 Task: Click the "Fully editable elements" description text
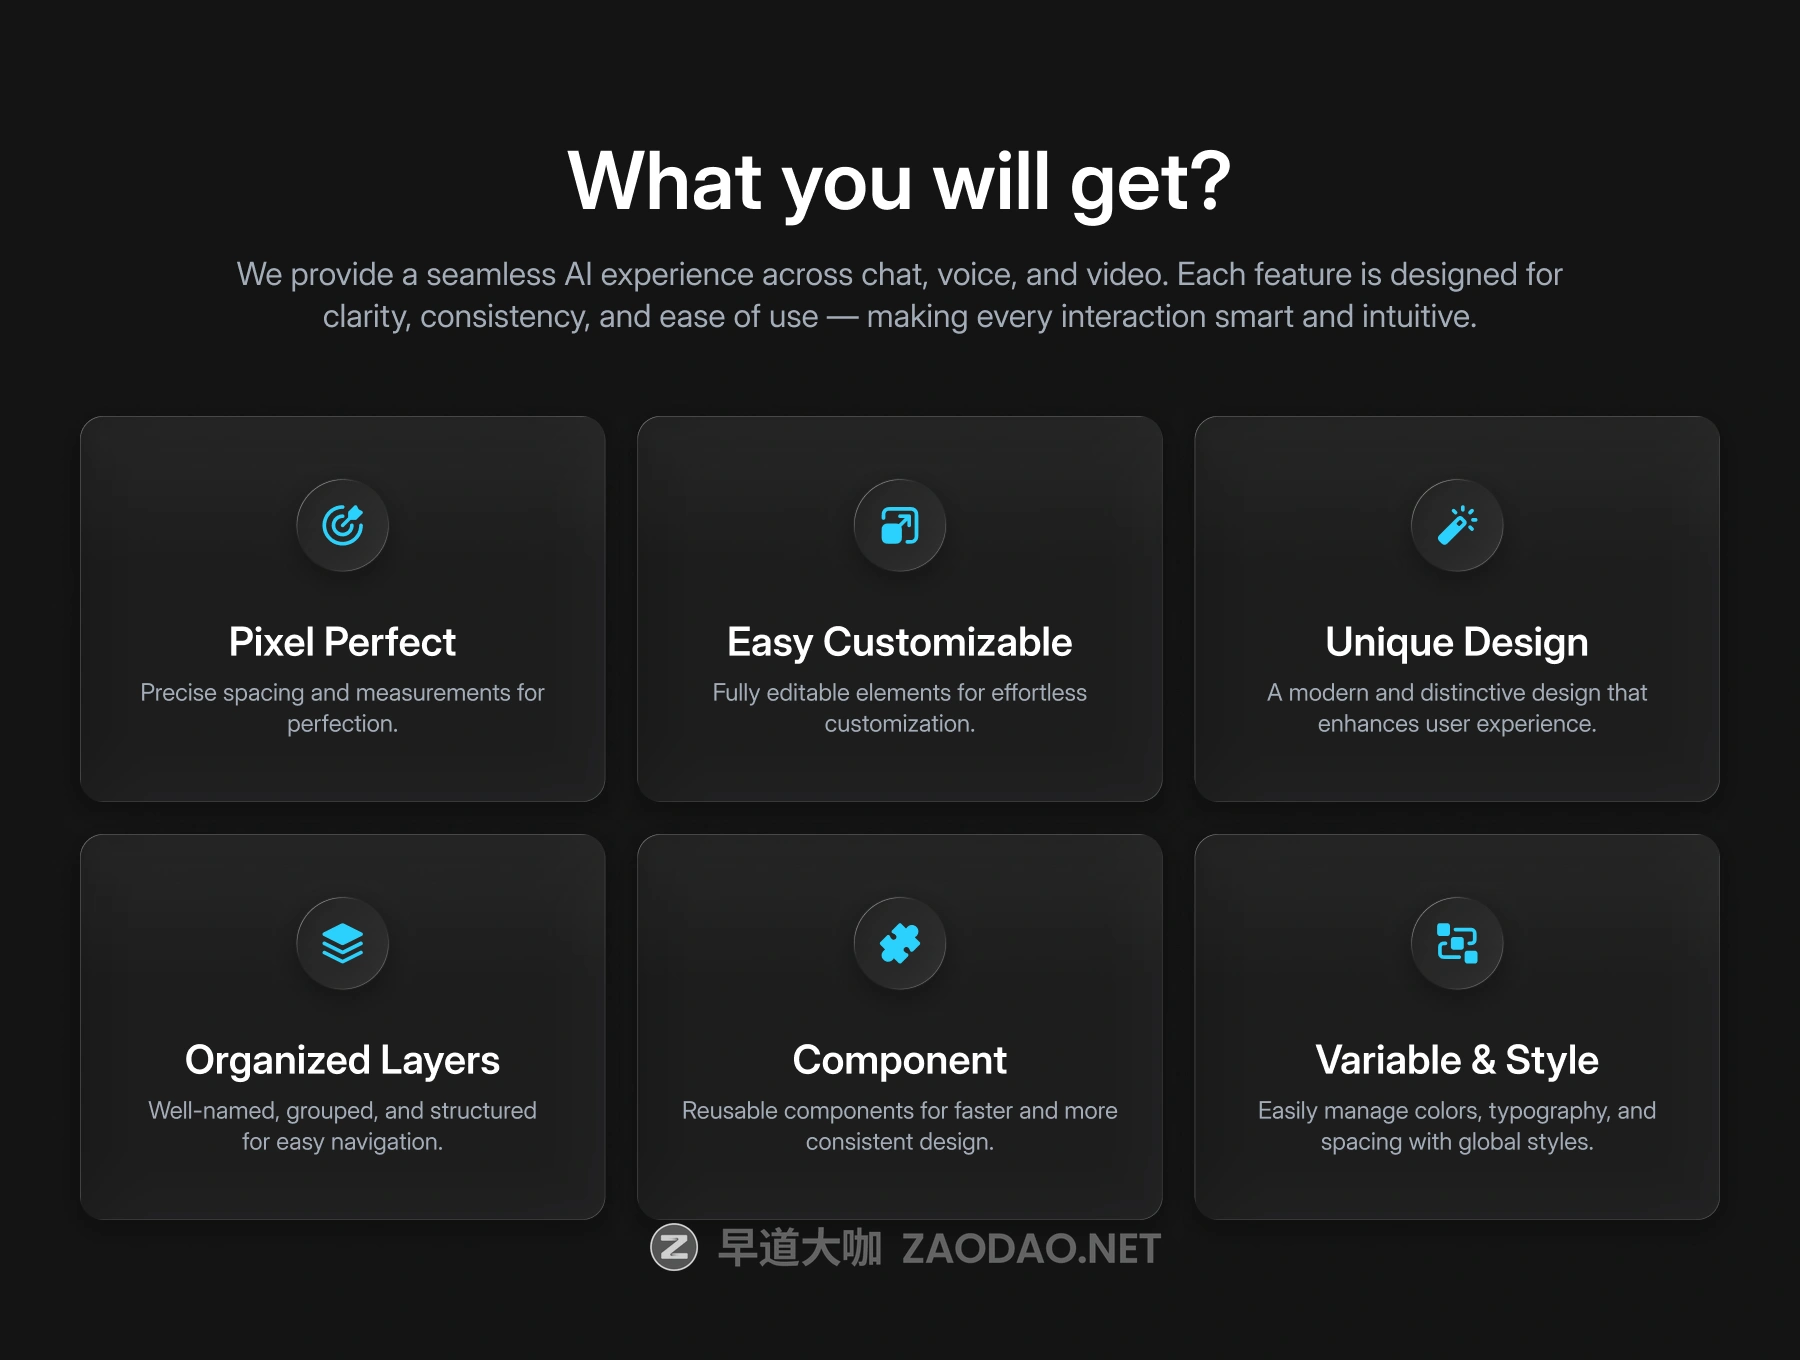pos(899,707)
